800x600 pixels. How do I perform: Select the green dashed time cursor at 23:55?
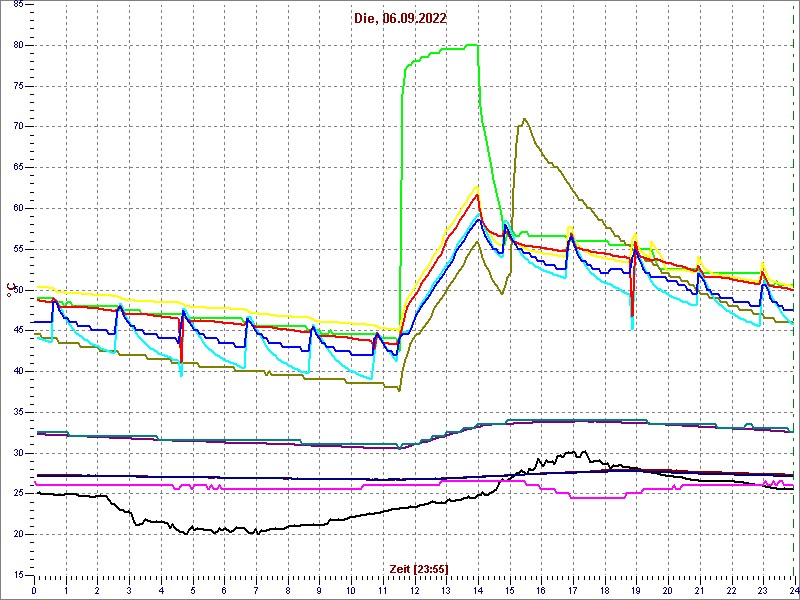(x=793, y=290)
